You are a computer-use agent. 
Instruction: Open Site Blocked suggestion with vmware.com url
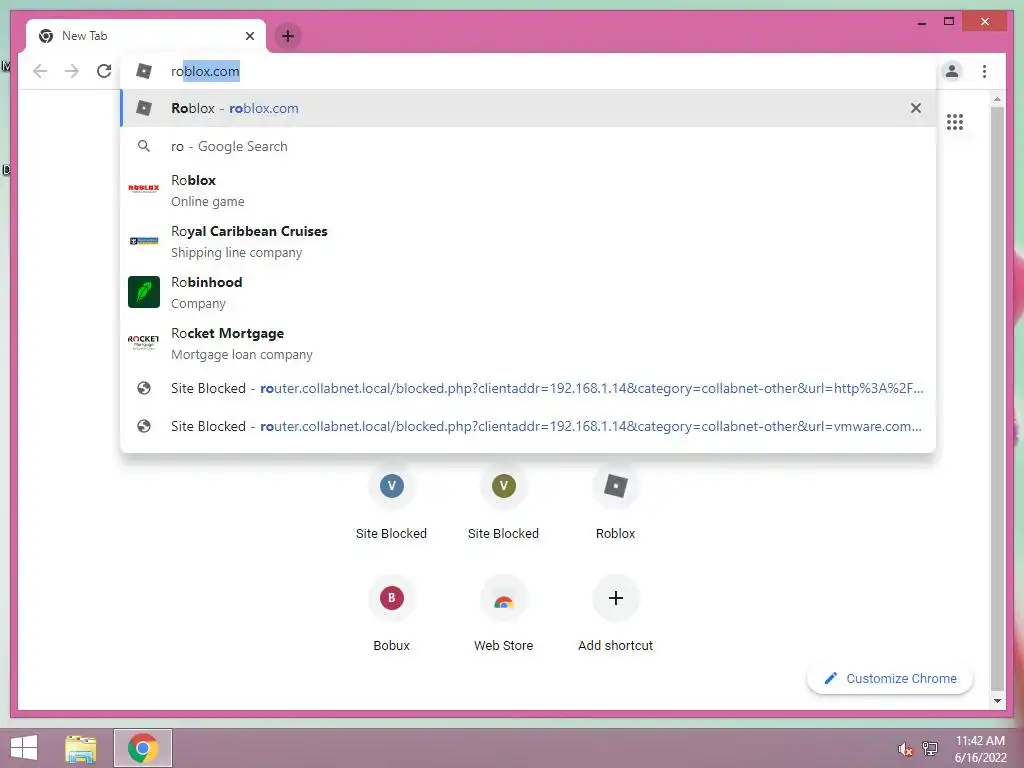(x=528, y=426)
